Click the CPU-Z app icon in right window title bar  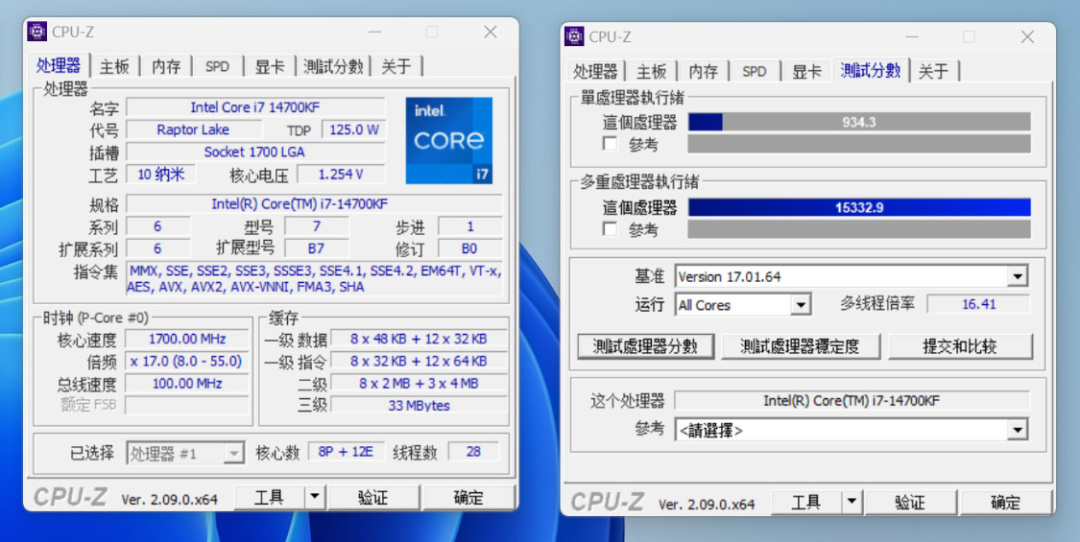tap(574, 37)
